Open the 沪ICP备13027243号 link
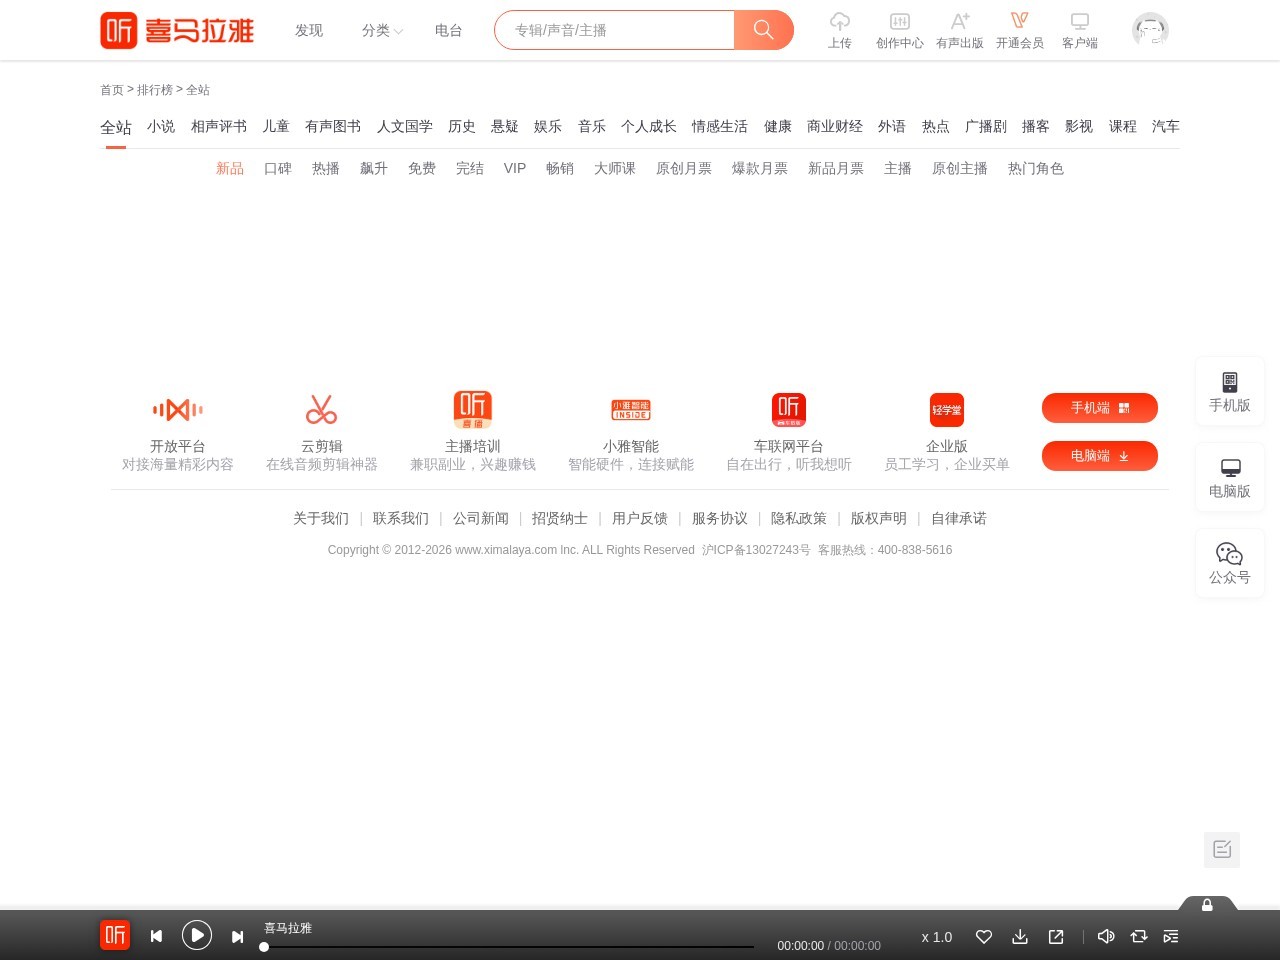The width and height of the screenshot is (1280, 960). [x=756, y=550]
